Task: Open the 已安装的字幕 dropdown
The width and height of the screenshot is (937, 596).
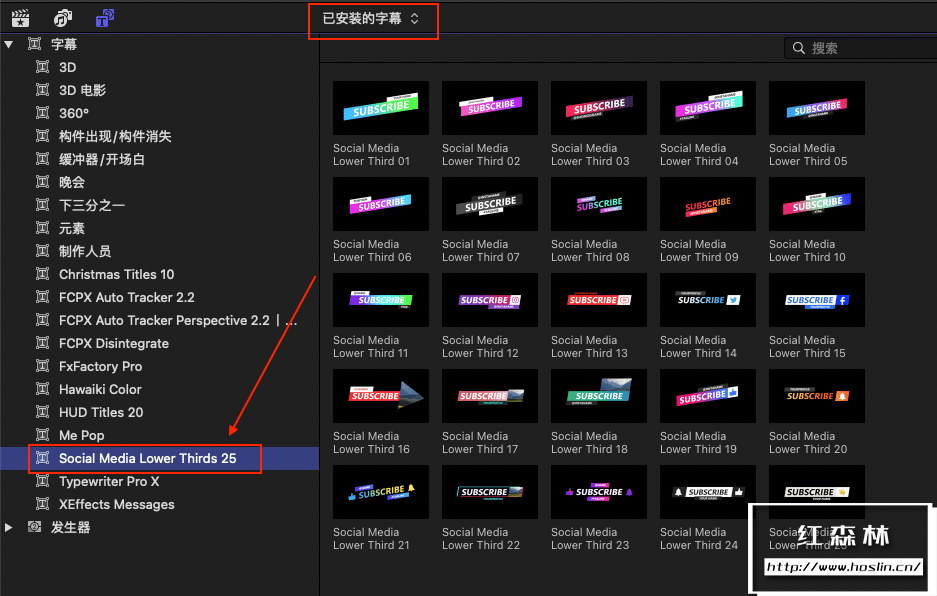Action: point(371,19)
